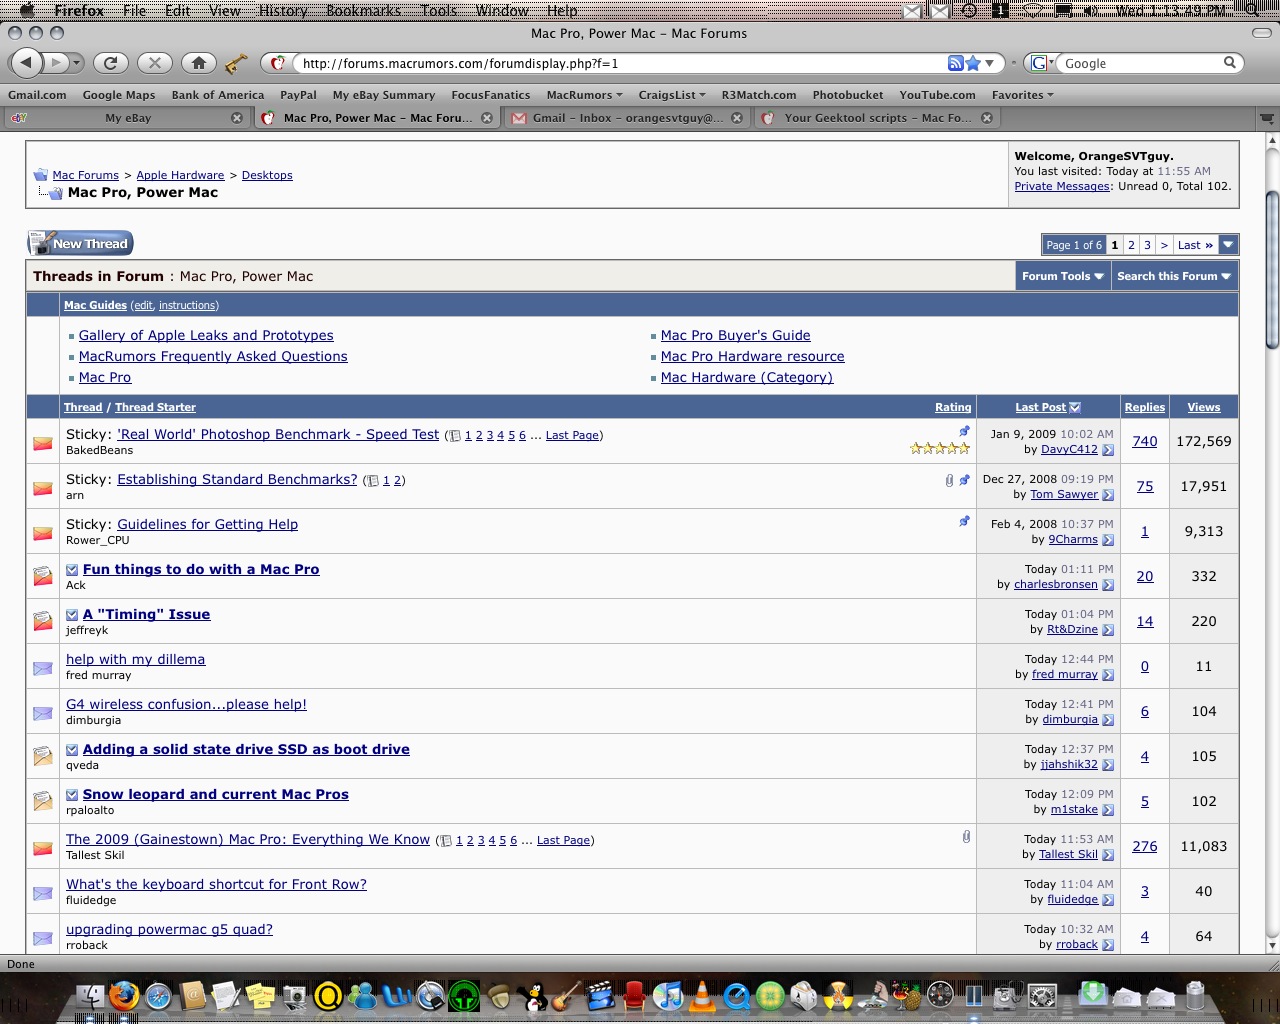Go to first unread in Snow leopard thread

click(72, 795)
